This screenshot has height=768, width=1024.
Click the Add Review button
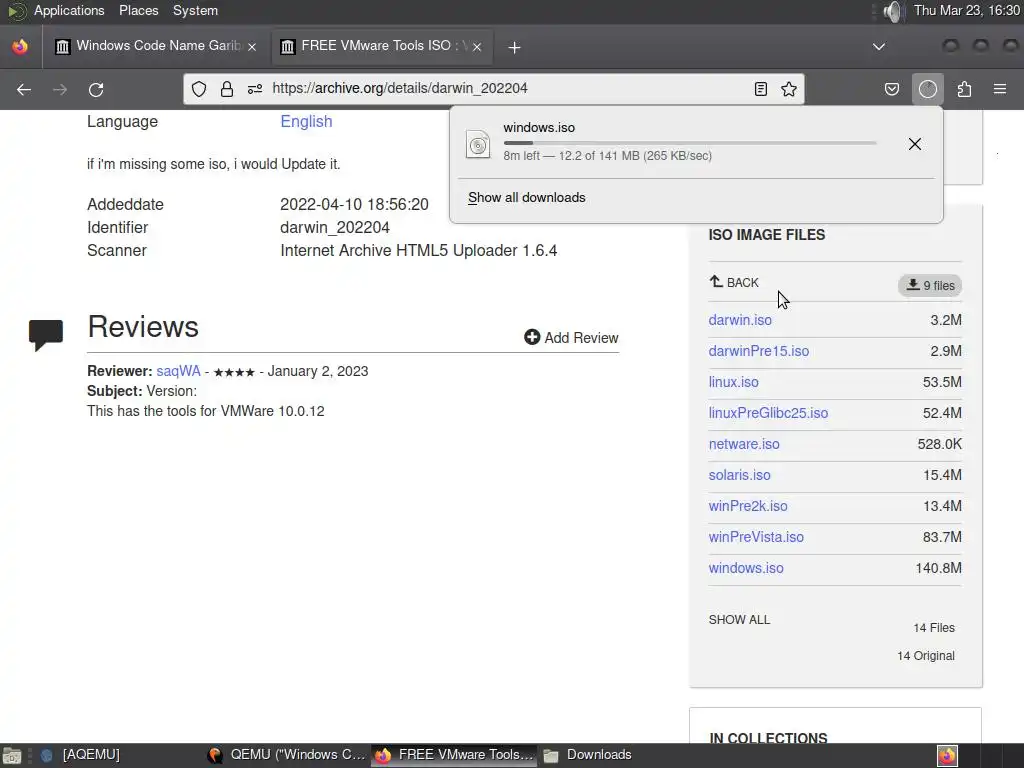point(571,338)
